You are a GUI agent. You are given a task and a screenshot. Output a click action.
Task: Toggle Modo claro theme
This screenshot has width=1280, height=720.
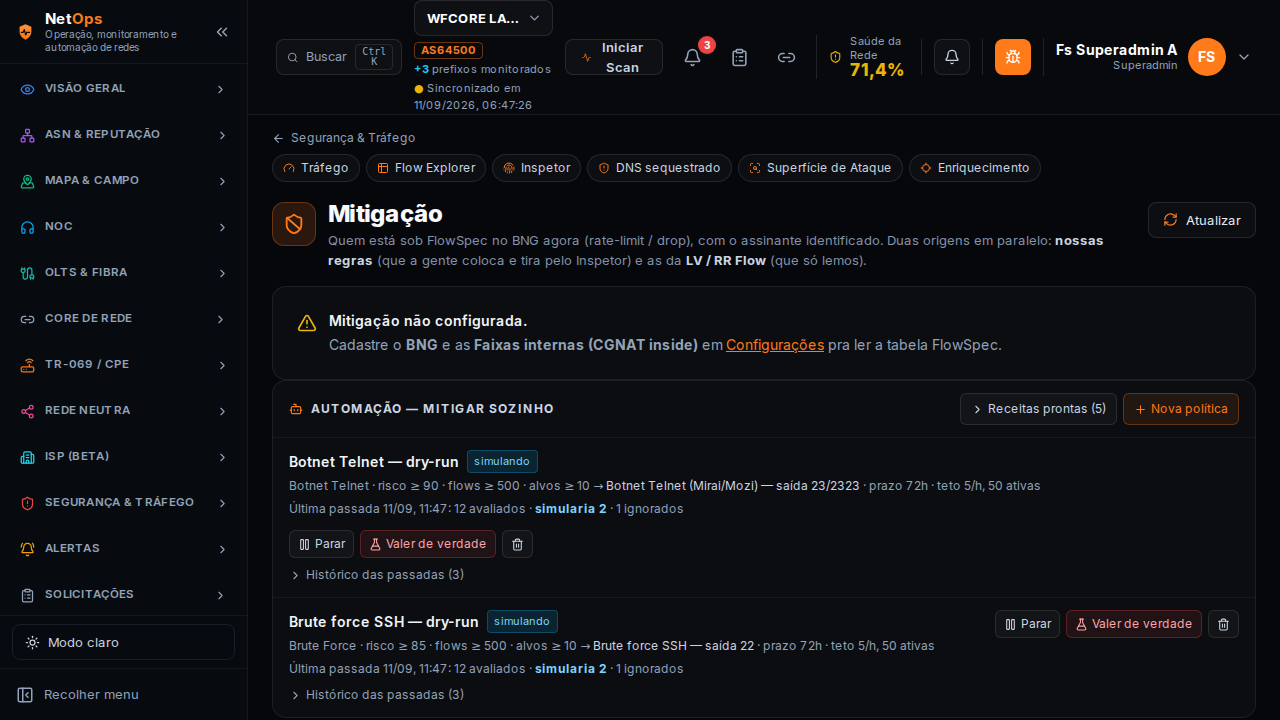tap(123, 642)
